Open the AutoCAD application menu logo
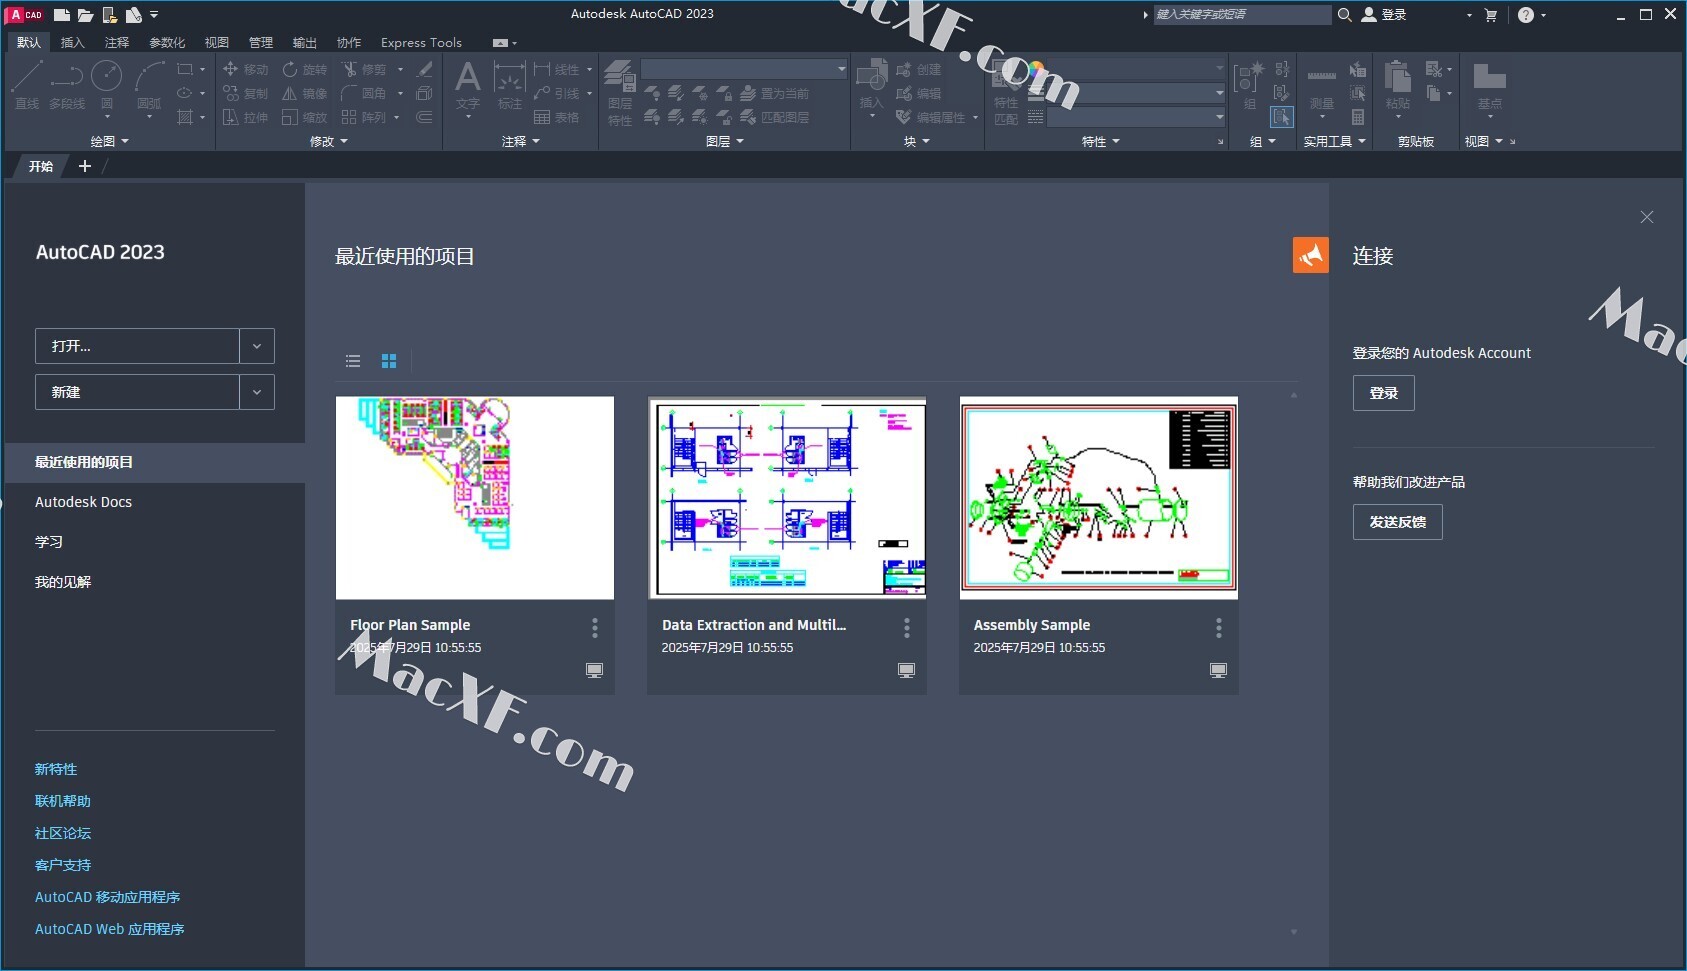The width and height of the screenshot is (1687, 971). [26, 15]
